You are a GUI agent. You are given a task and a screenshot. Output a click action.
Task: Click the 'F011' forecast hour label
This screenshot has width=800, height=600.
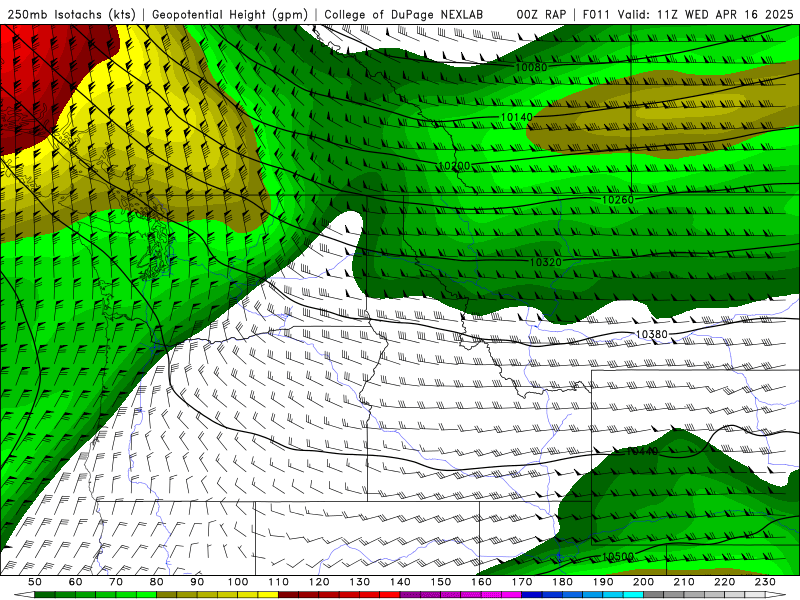596,15
